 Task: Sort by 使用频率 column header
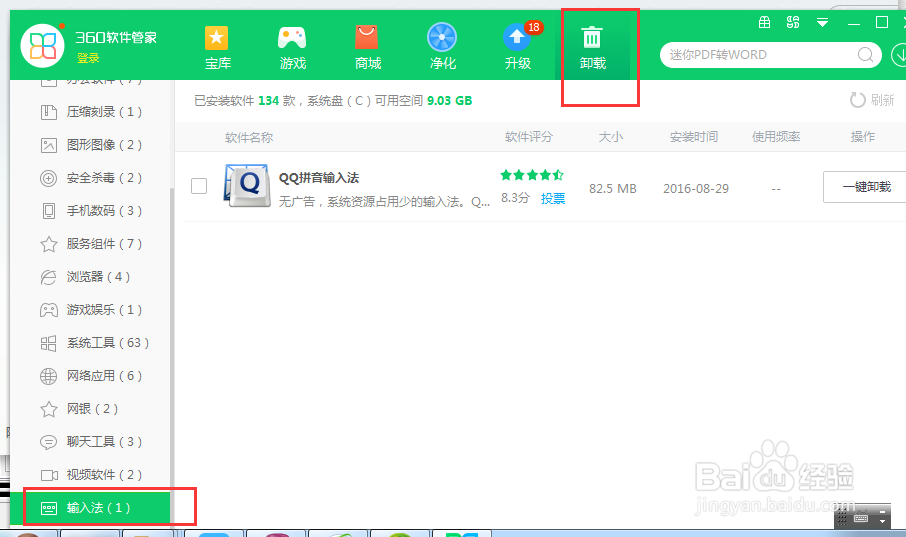[x=776, y=137]
